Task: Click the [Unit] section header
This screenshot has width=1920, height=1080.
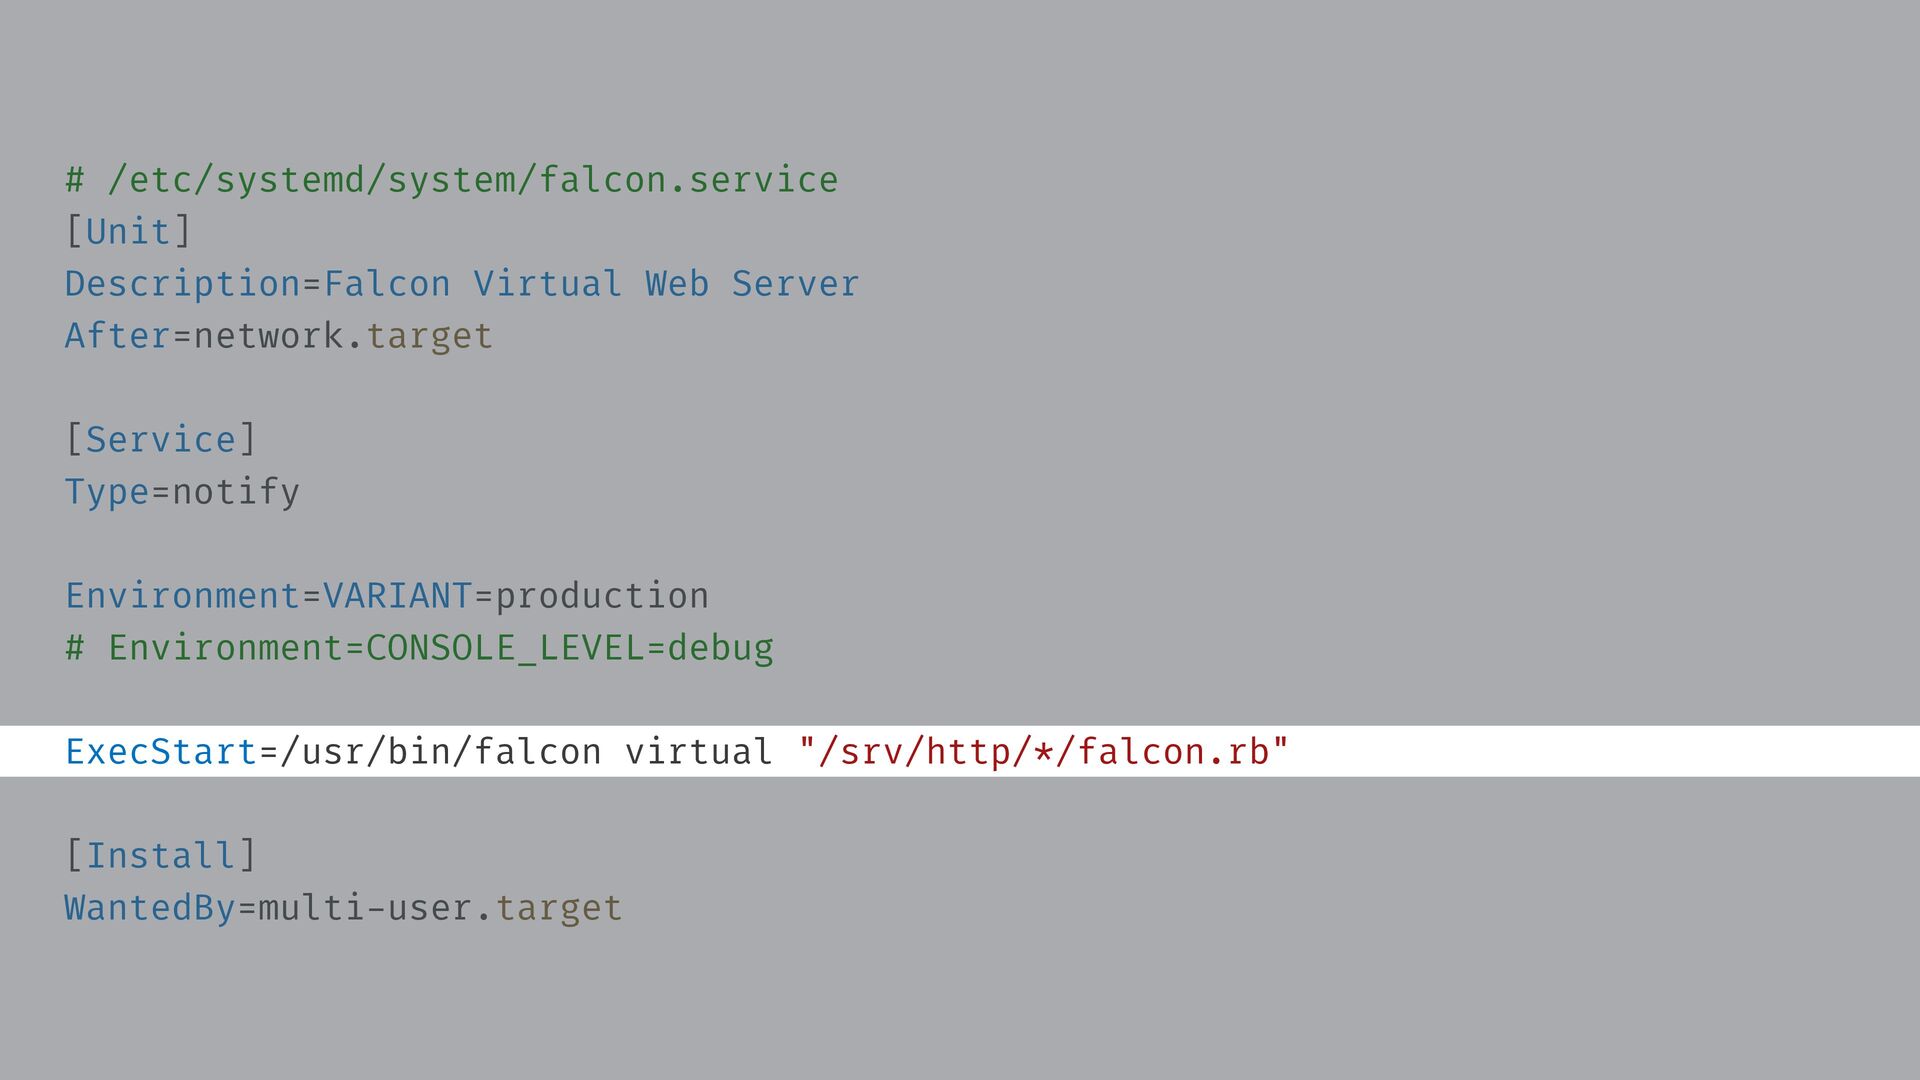Action: (128, 232)
